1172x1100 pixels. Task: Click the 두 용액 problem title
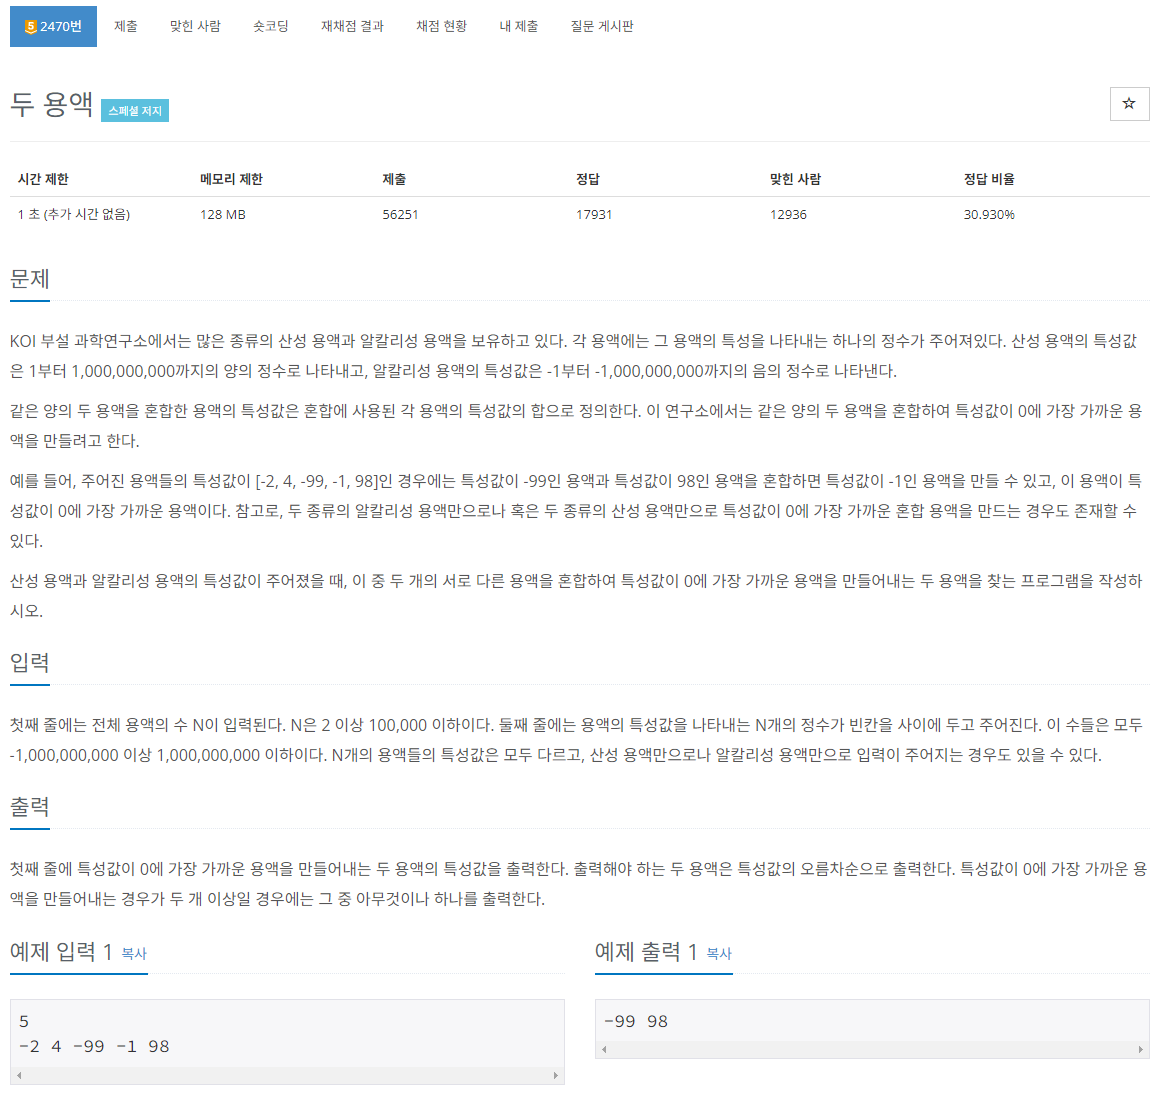(52, 105)
